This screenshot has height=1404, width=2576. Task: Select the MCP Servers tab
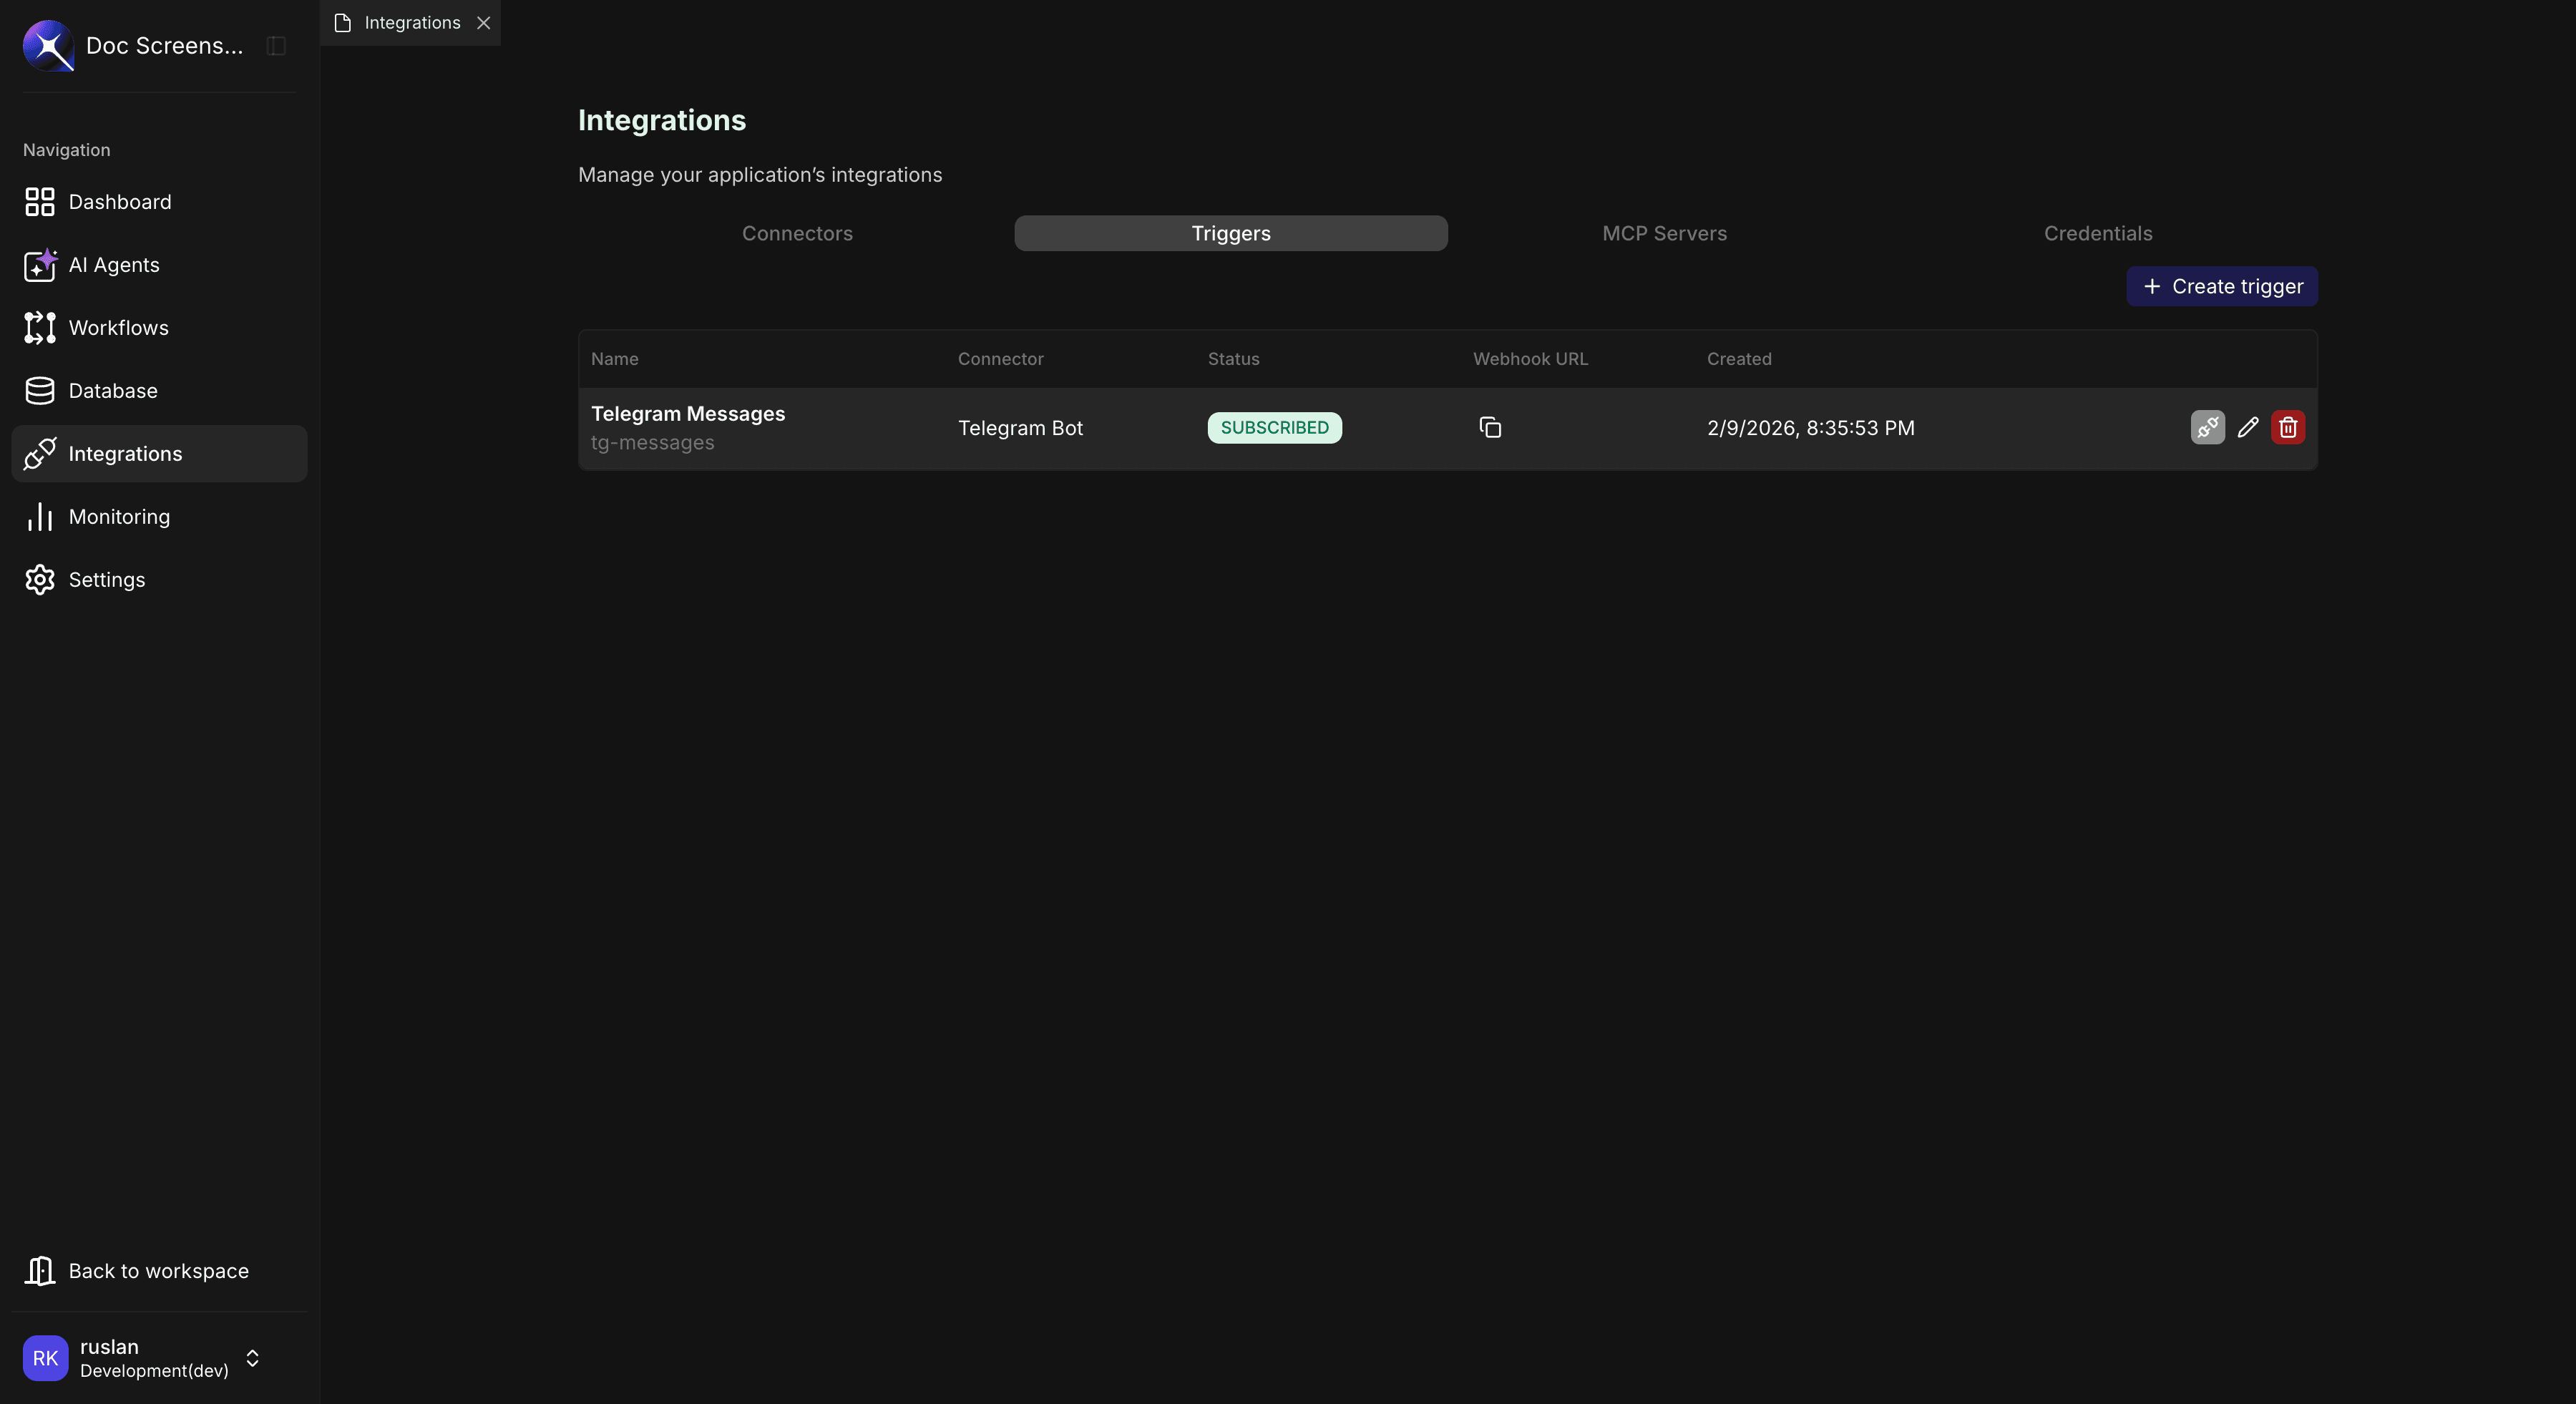1664,233
